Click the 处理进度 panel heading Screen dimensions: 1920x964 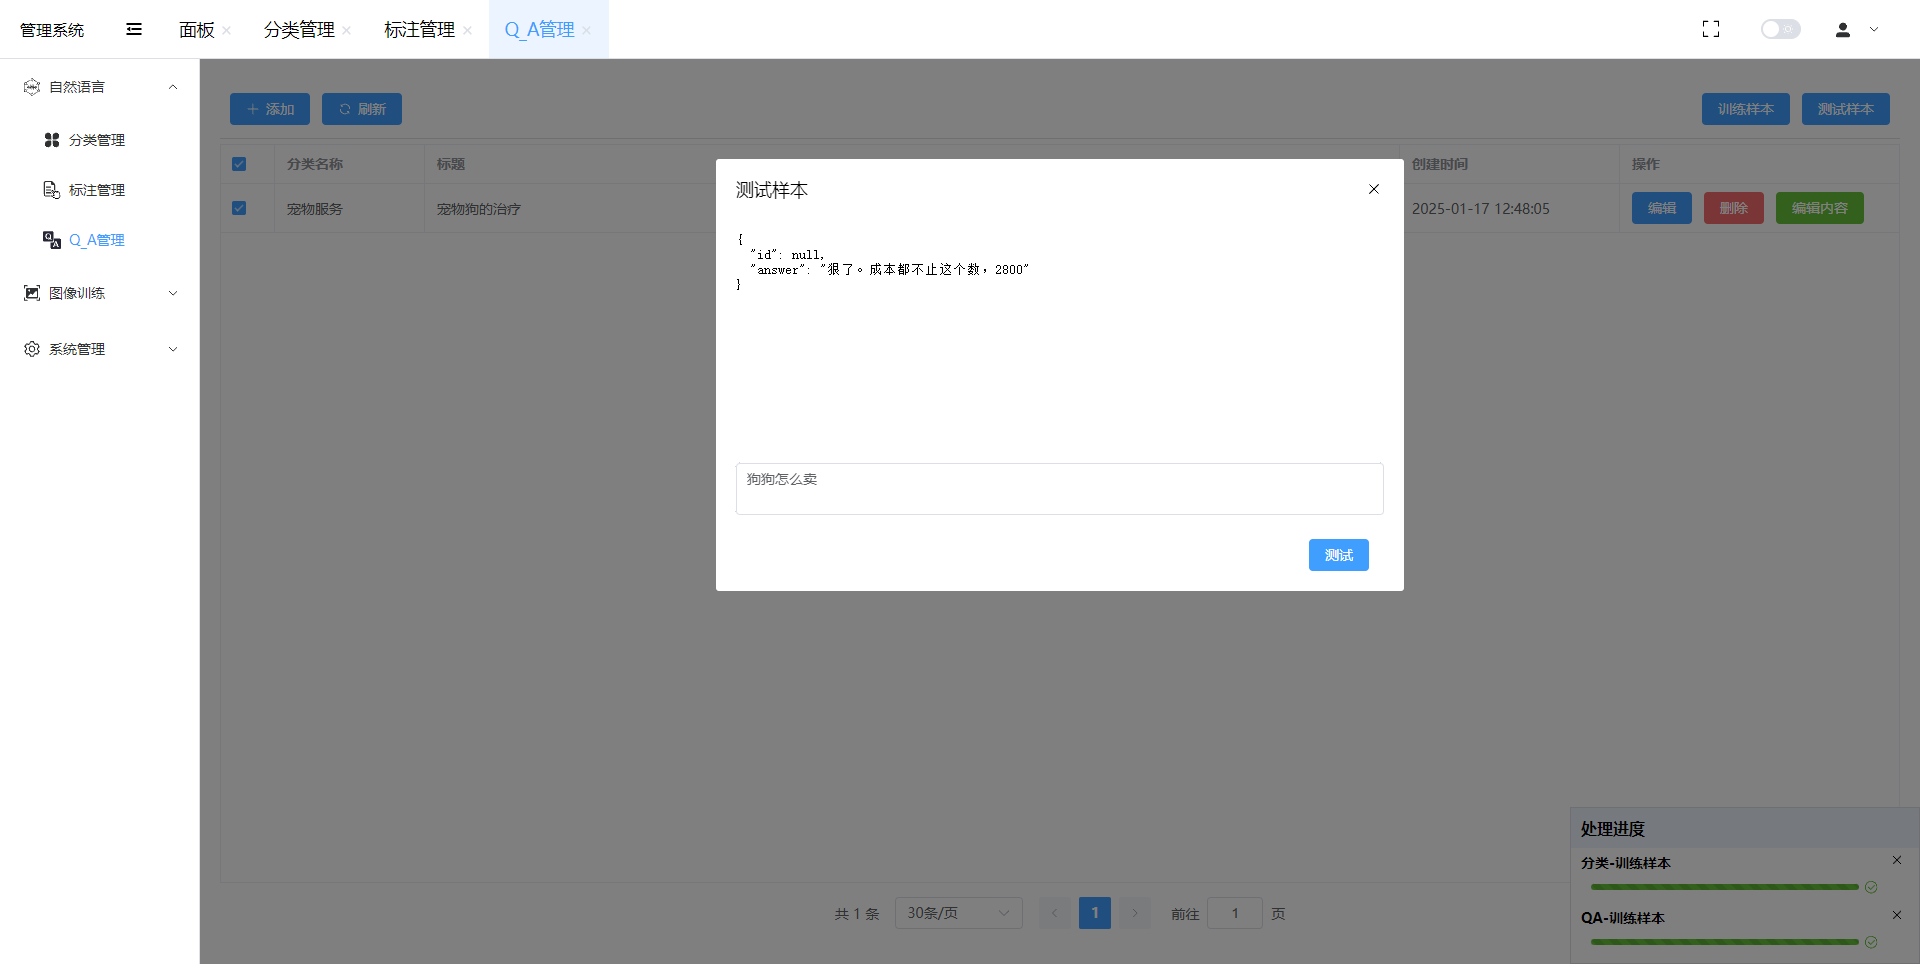(1613, 829)
